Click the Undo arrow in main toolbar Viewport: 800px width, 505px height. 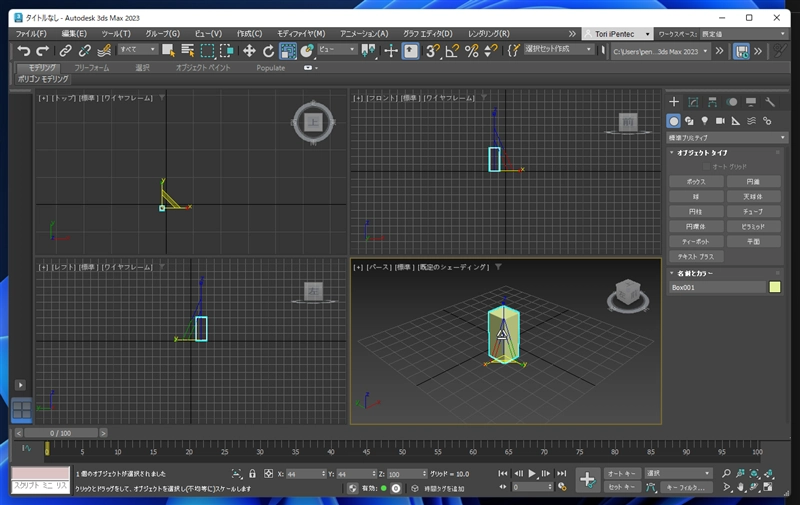pyautogui.click(x=23, y=50)
